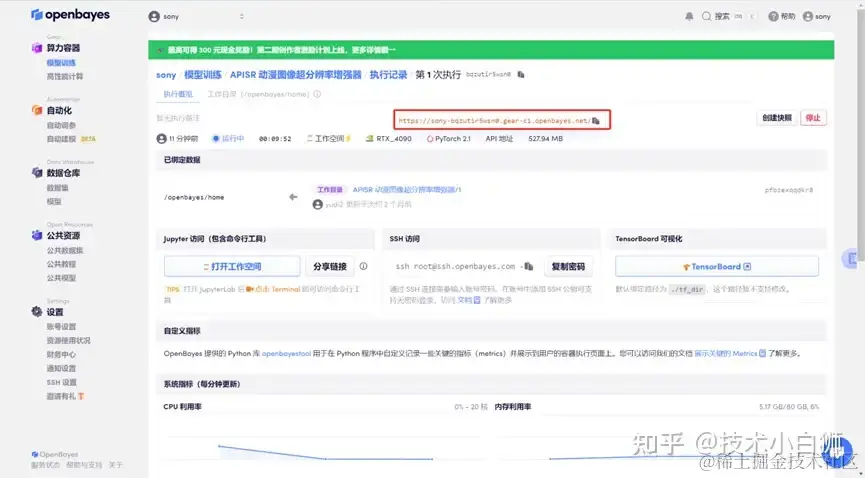The image size is (865, 478).
Task: Click the PyTorch 2.1 icon
Action: [430, 139]
